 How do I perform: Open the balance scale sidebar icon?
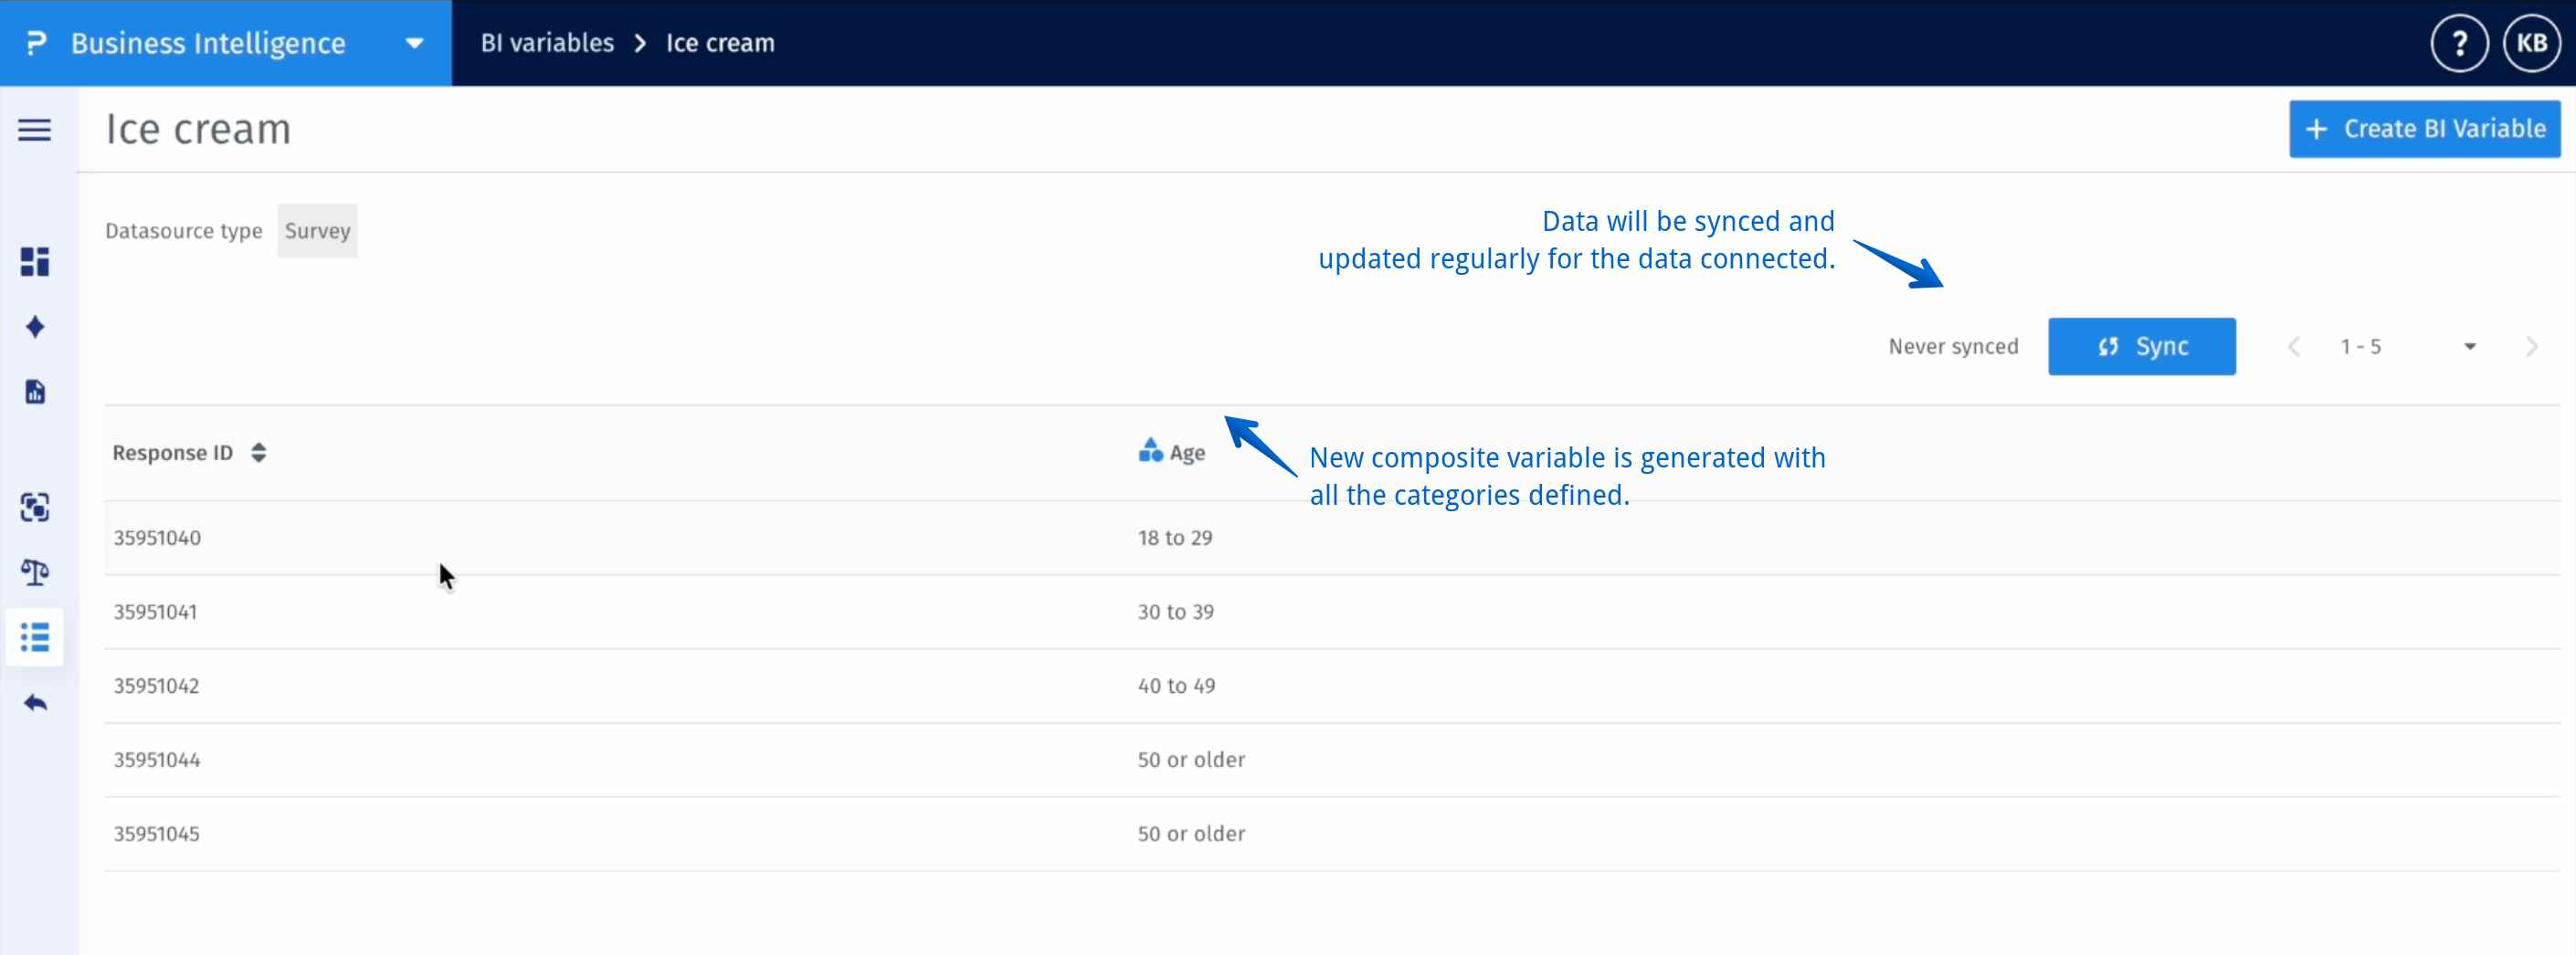click(35, 573)
